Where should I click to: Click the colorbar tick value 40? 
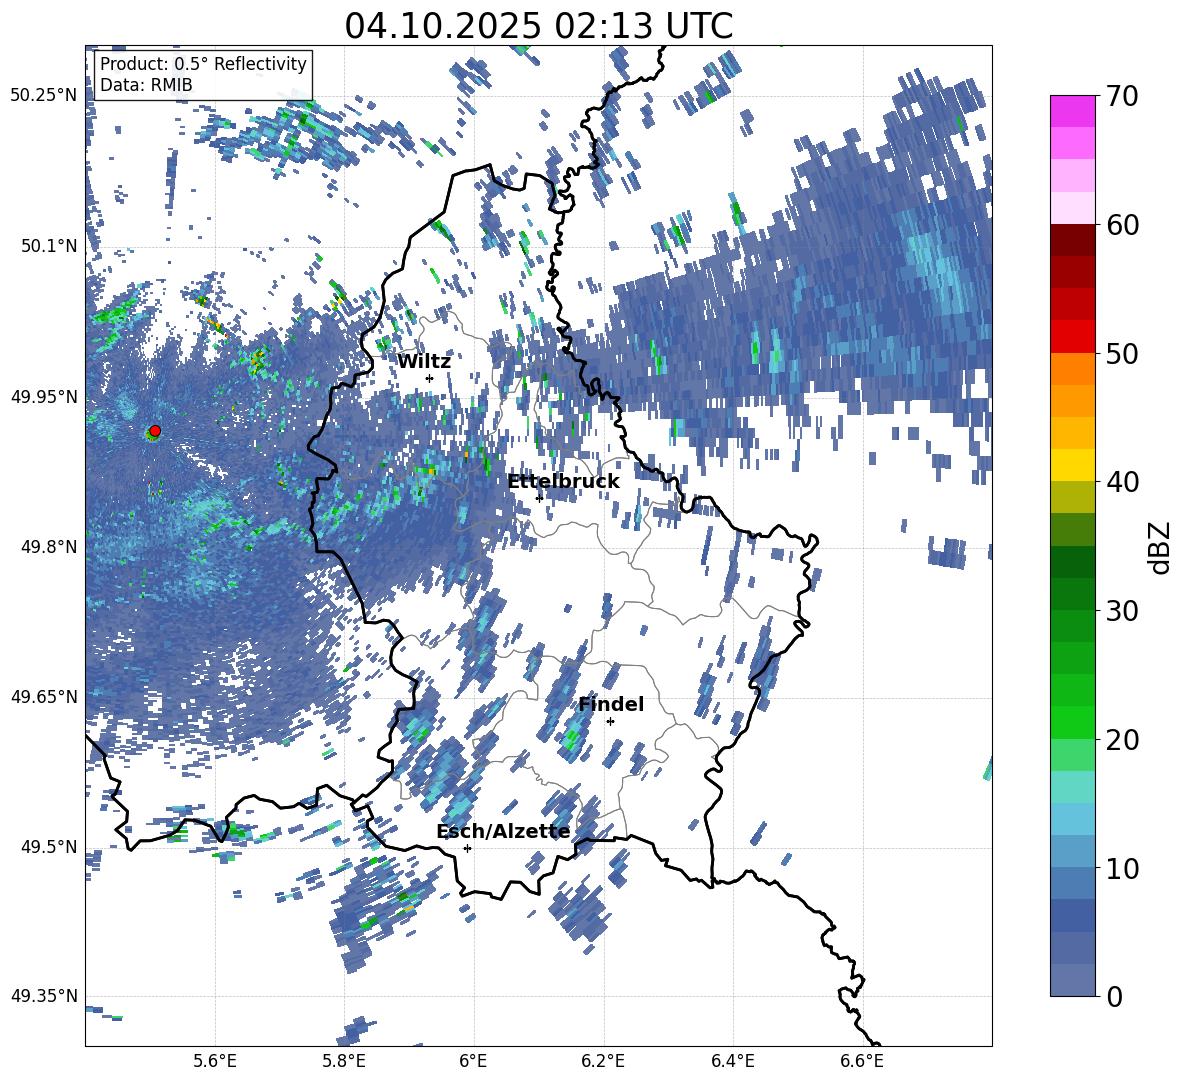[1122, 482]
